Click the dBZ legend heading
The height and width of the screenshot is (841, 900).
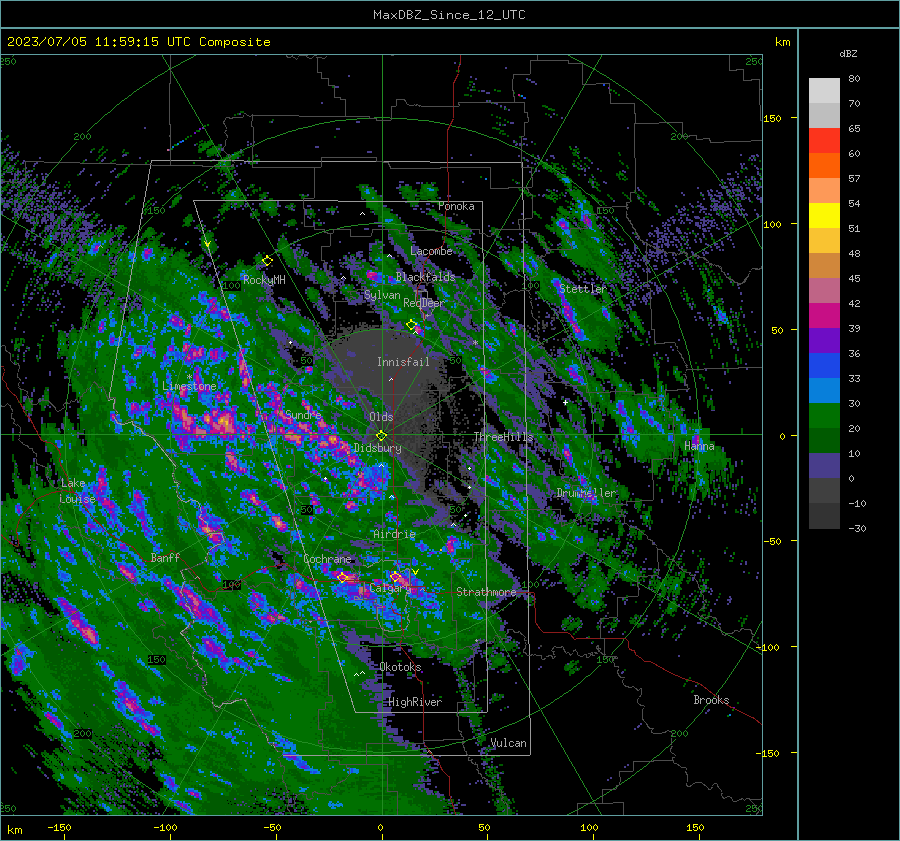[848, 53]
